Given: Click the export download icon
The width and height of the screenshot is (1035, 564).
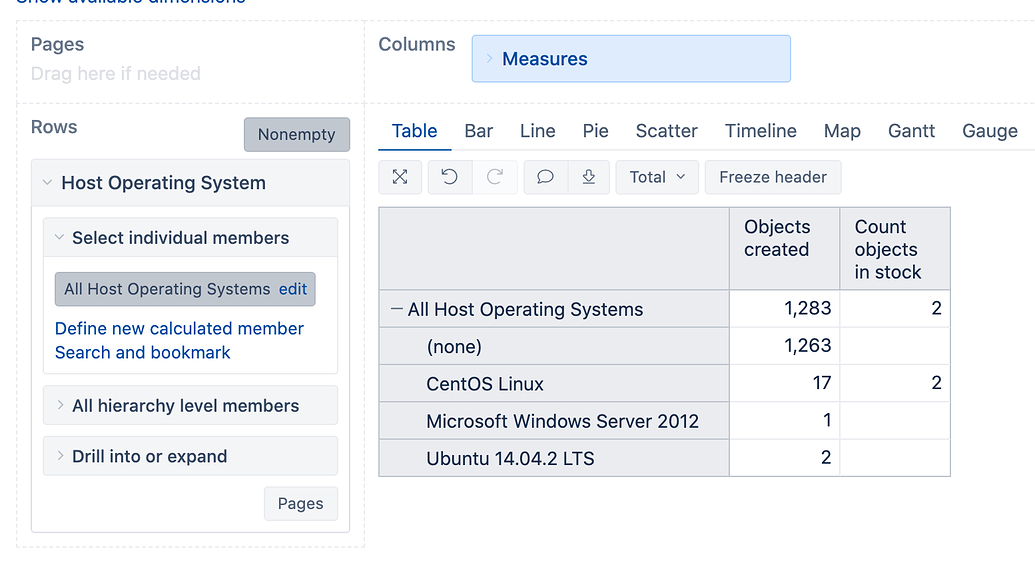Looking at the screenshot, I should pos(589,177).
